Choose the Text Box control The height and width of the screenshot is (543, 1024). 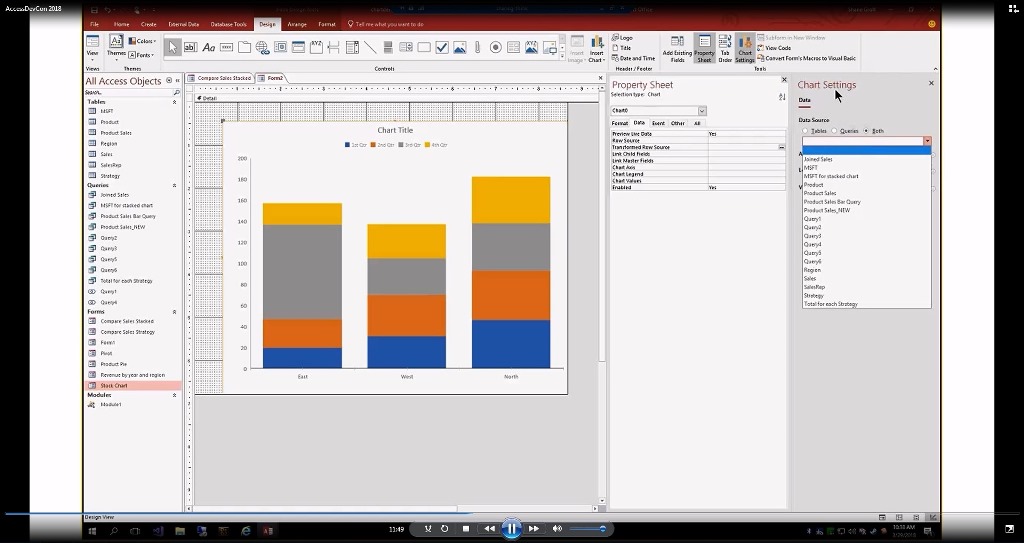click(190, 47)
